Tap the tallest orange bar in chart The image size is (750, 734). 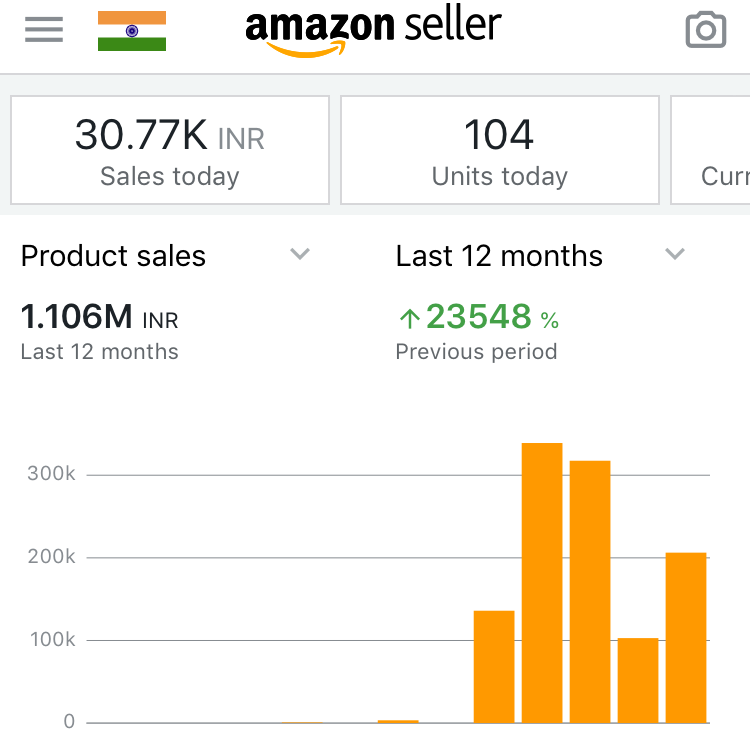click(x=542, y=582)
